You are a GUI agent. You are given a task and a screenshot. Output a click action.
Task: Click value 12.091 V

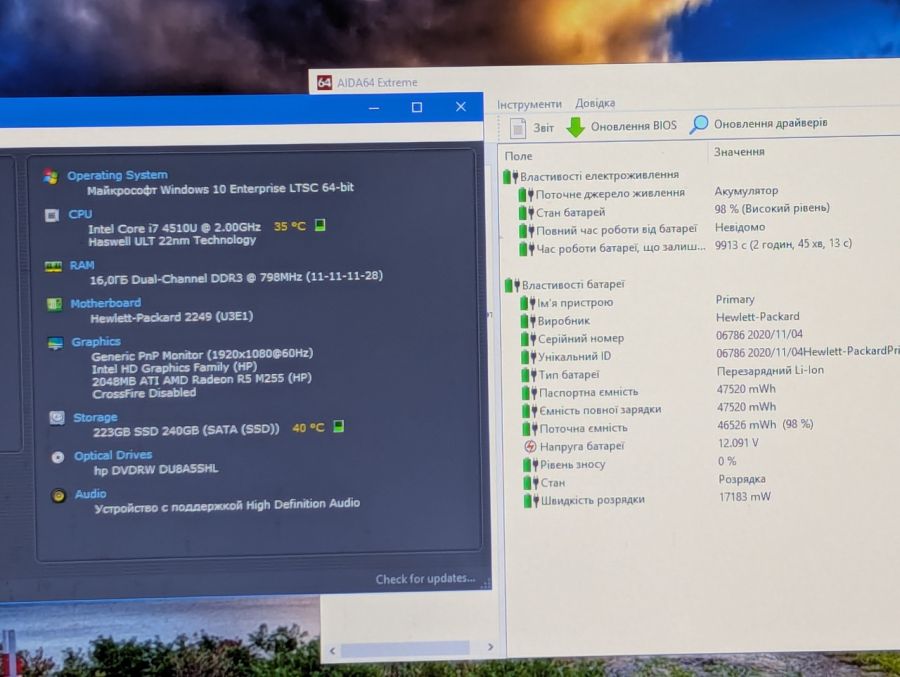[738, 443]
